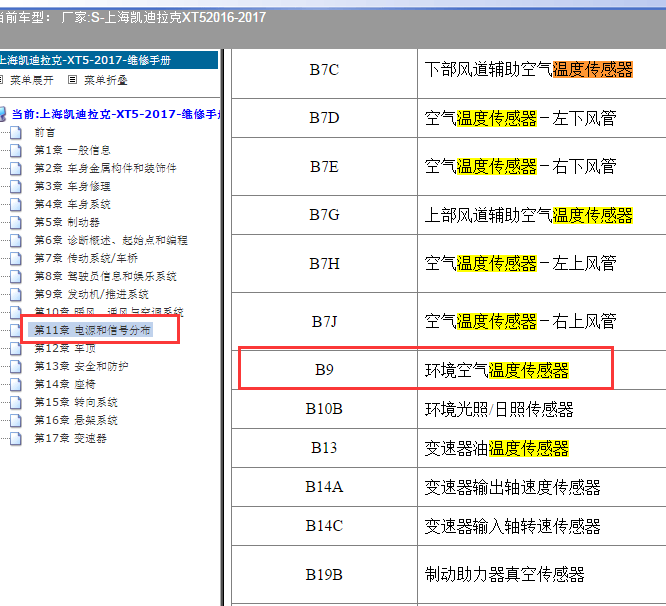Click cell 变速器油温度传感器
The image size is (666, 606).
click(x=542, y=448)
